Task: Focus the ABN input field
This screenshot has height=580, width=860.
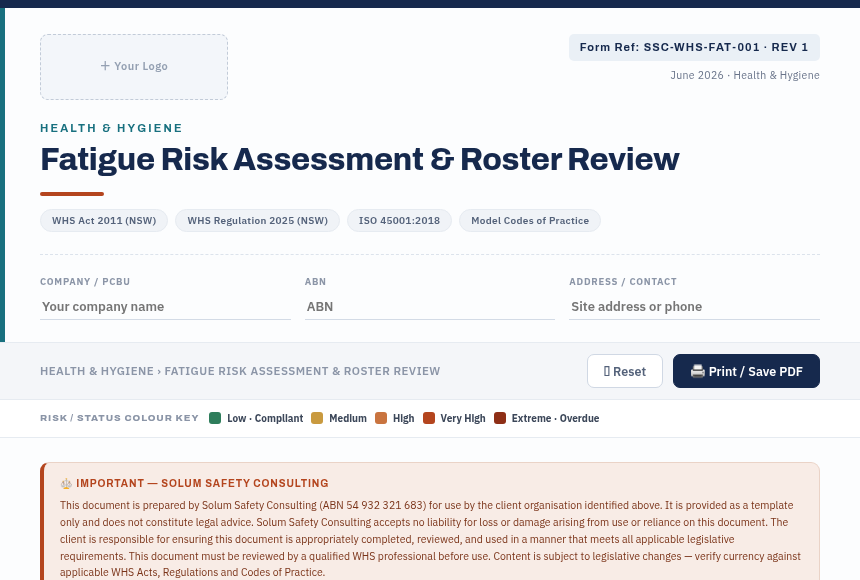Action: [x=429, y=307]
